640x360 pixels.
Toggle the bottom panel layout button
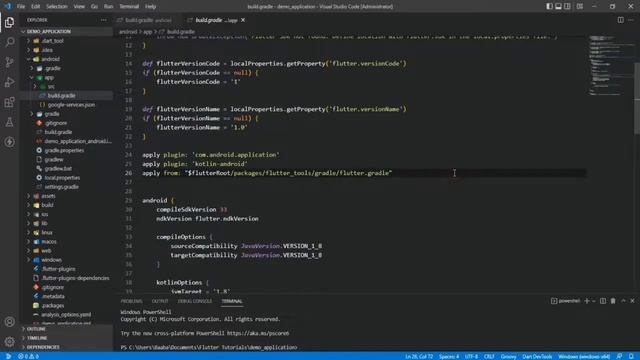click(x=558, y=7)
